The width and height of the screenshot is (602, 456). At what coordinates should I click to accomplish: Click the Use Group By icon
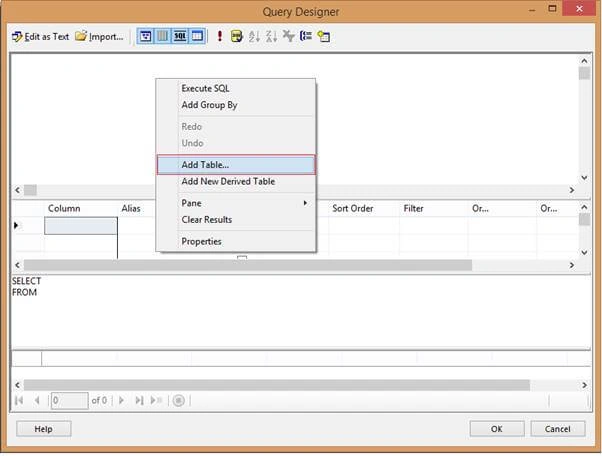(306, 36)
